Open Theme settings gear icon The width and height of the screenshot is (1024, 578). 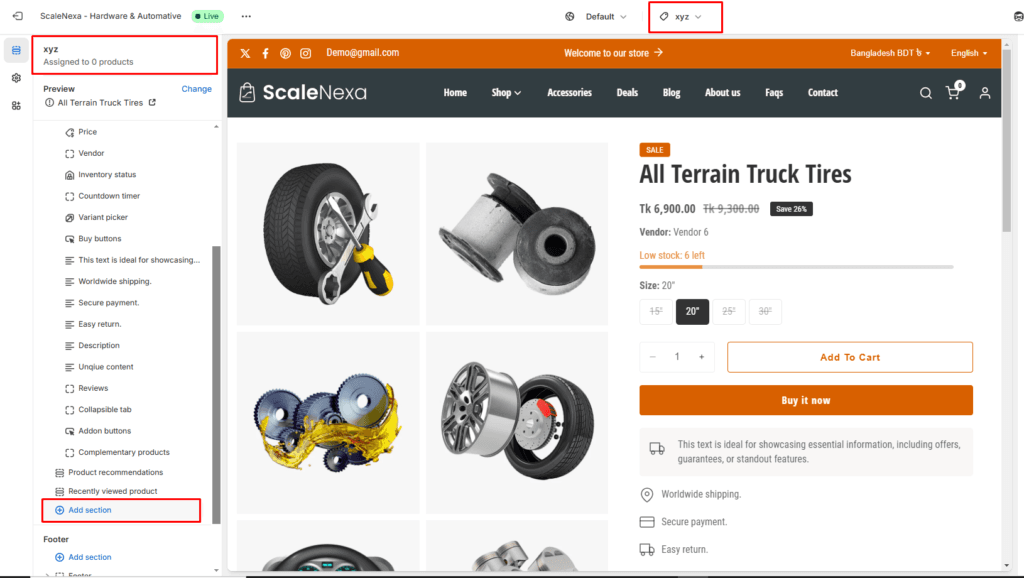pyautogui.click(x=16, y=78)
